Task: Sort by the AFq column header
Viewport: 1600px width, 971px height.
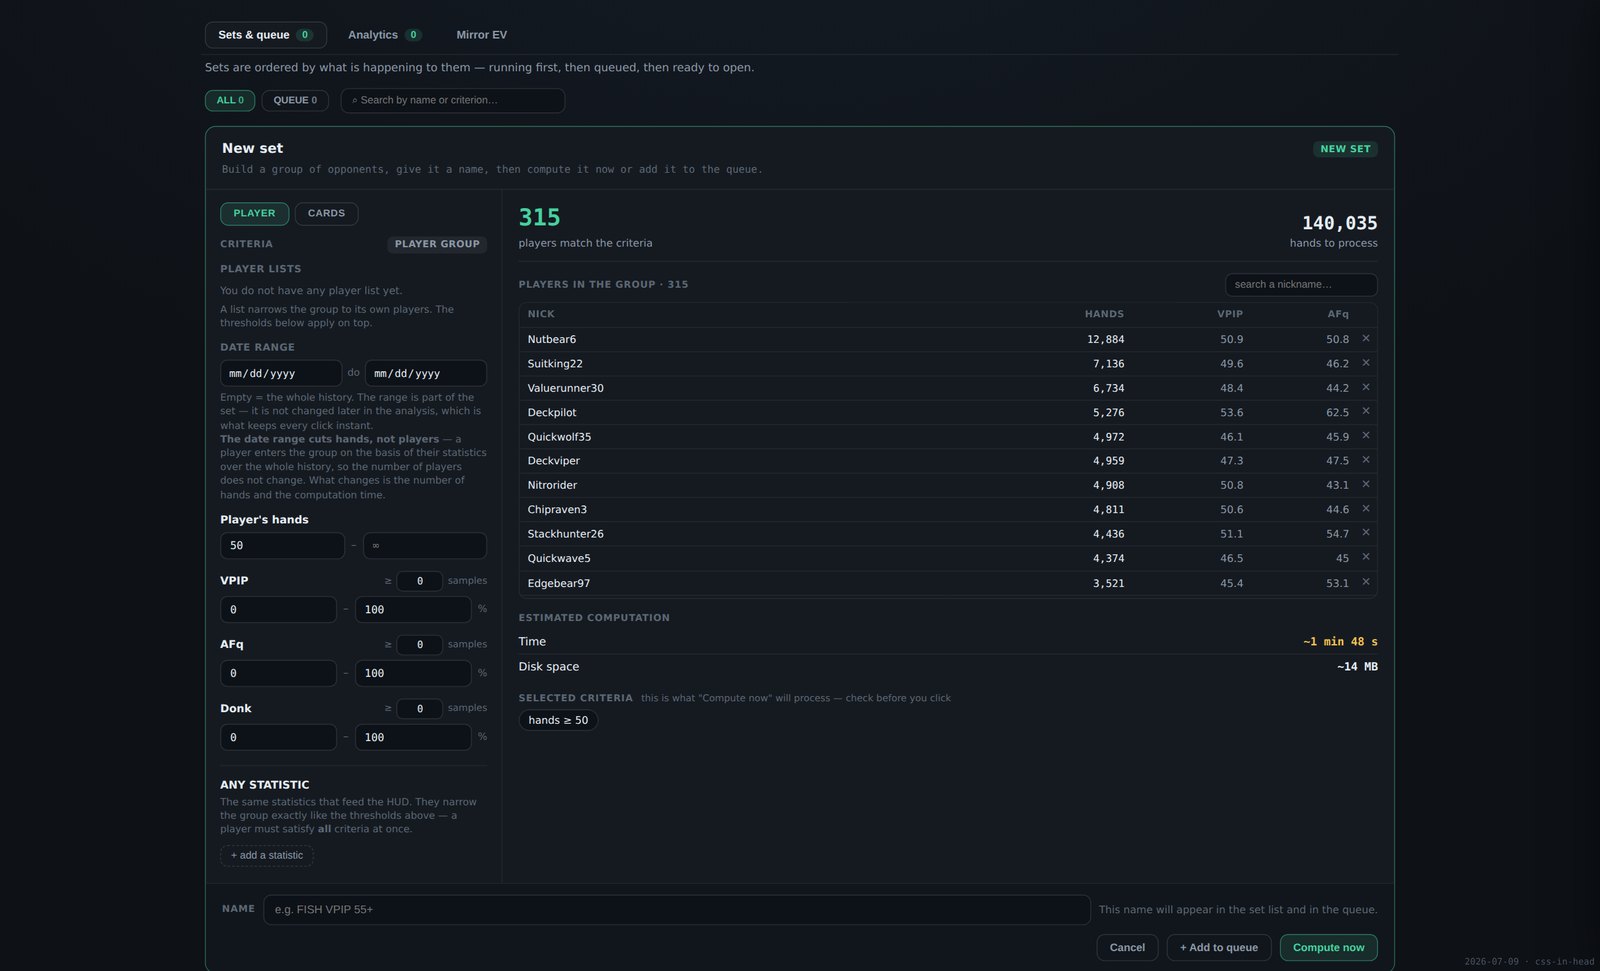Action: [x=1338, y=314]
